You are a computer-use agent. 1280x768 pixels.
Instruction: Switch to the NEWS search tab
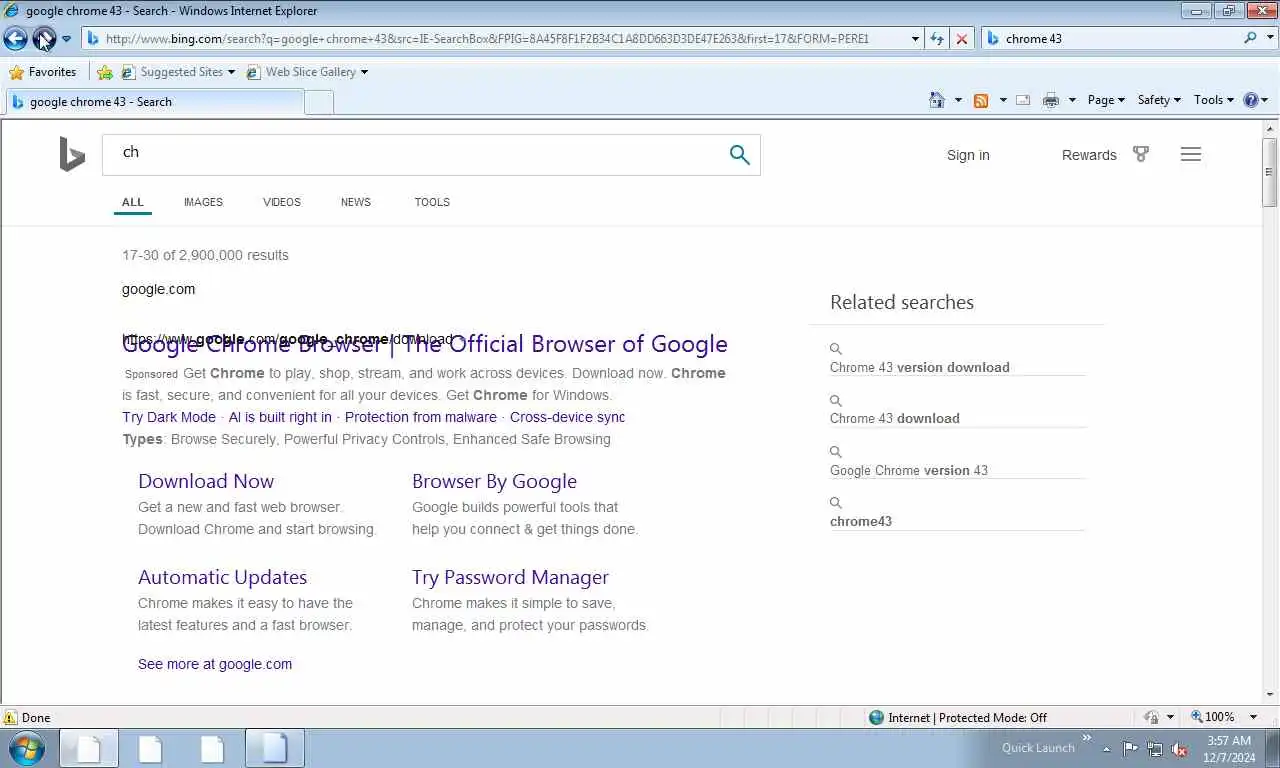356,202
